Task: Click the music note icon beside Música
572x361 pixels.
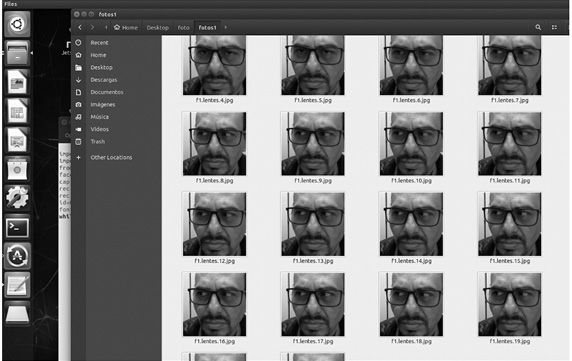Action: 78,117
